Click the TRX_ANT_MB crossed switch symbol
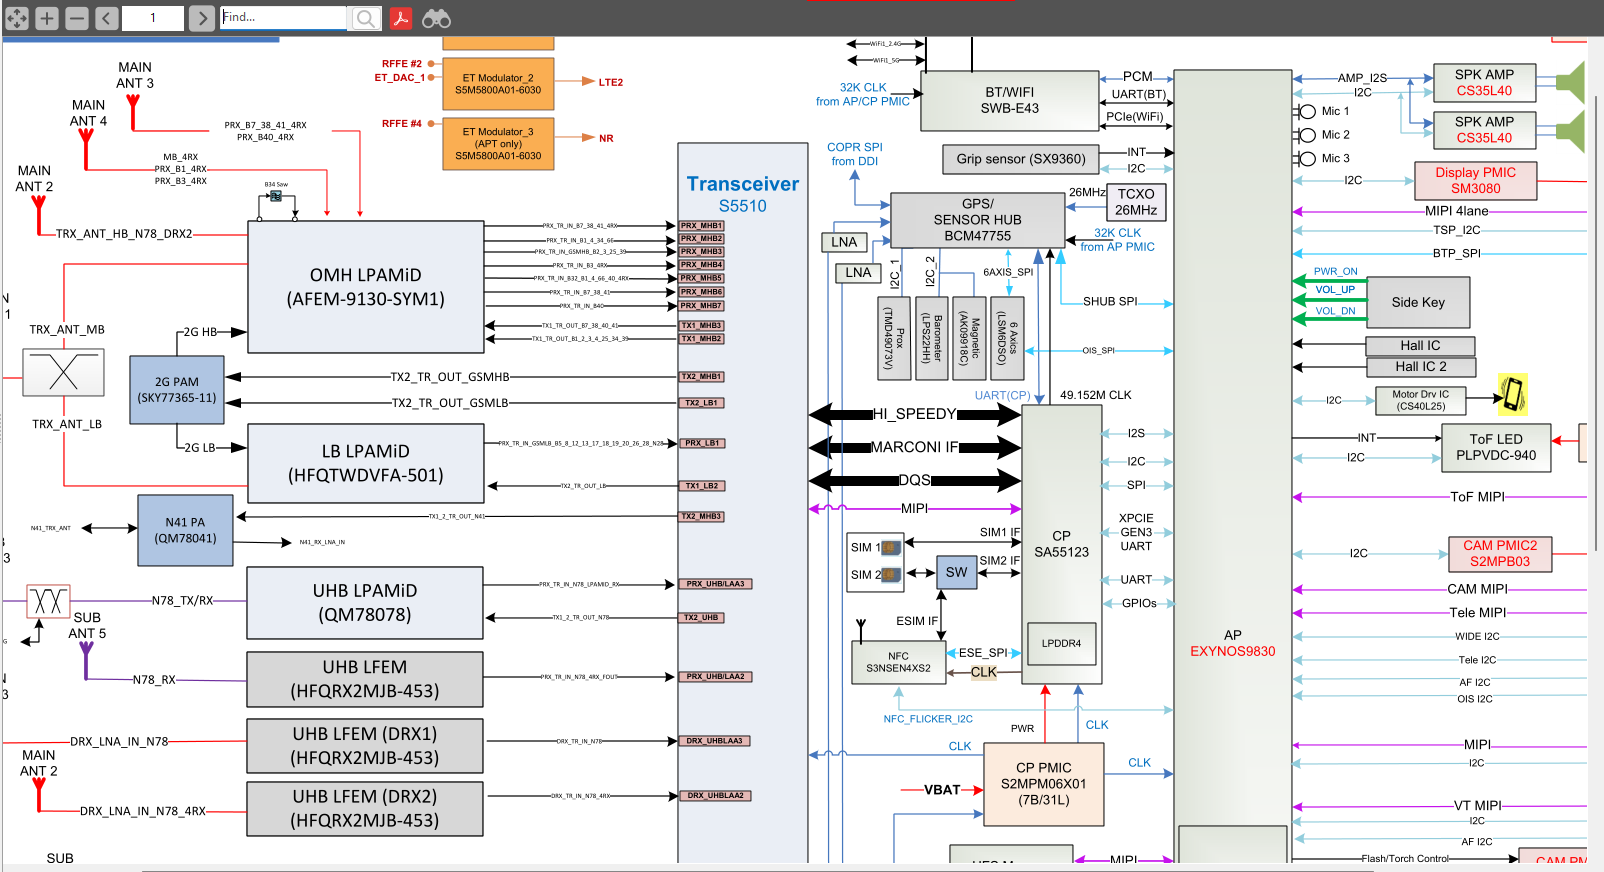This screenshot has height=872, width=1604. click(x=64, y=372)
